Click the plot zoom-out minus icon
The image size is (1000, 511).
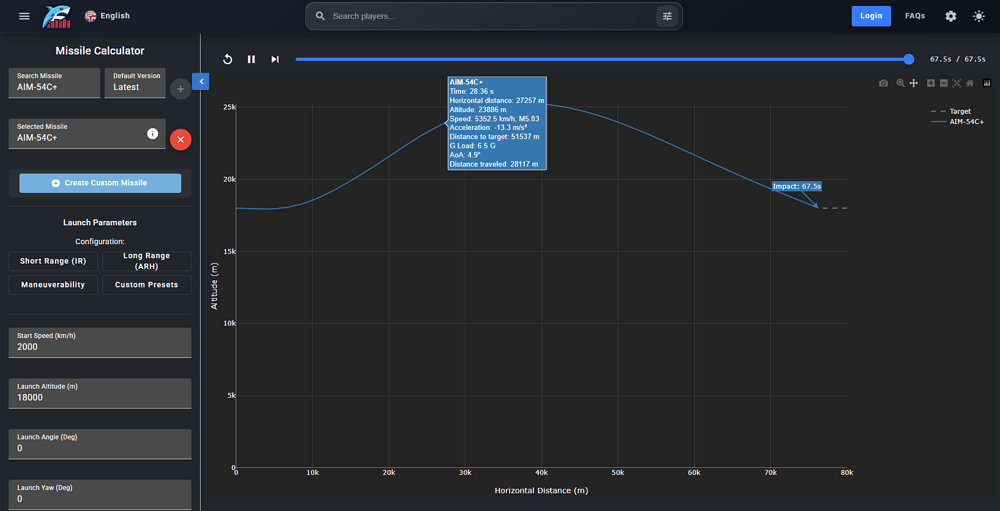[x=944, y=83]
